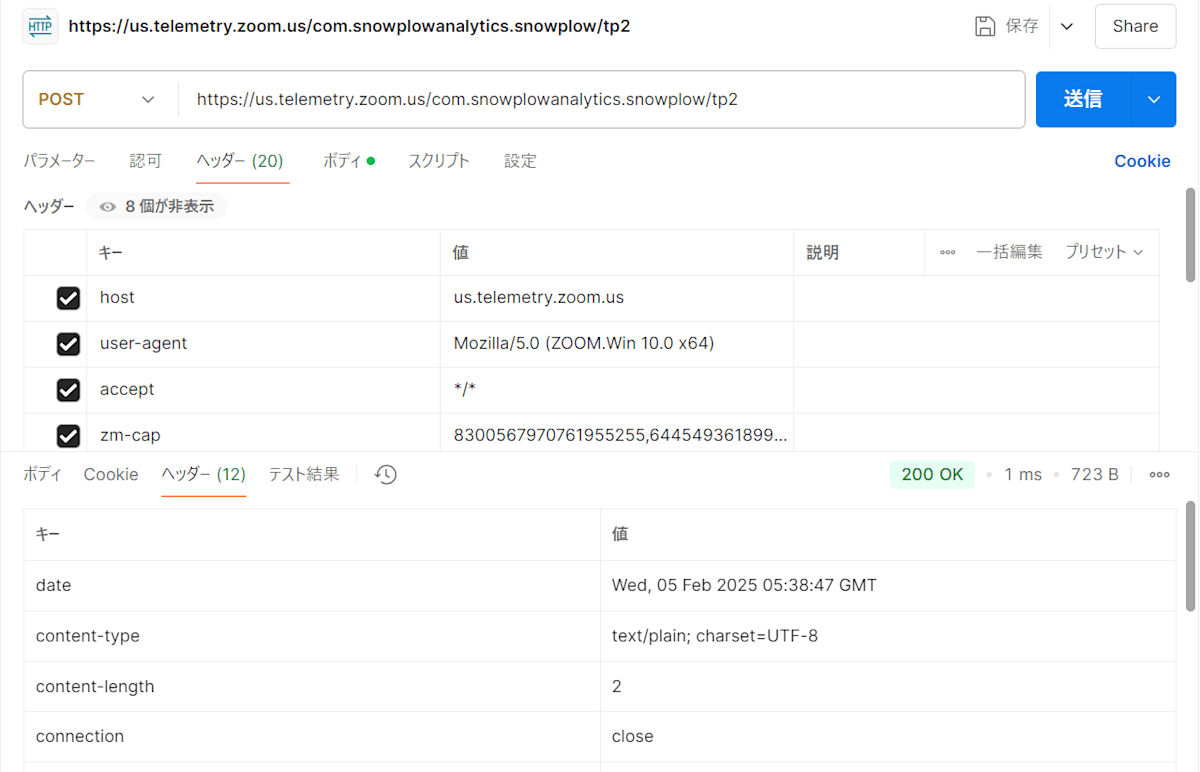Click the response pane vertical scrollbar
Screen dimensions: 1200x772
1190,556
